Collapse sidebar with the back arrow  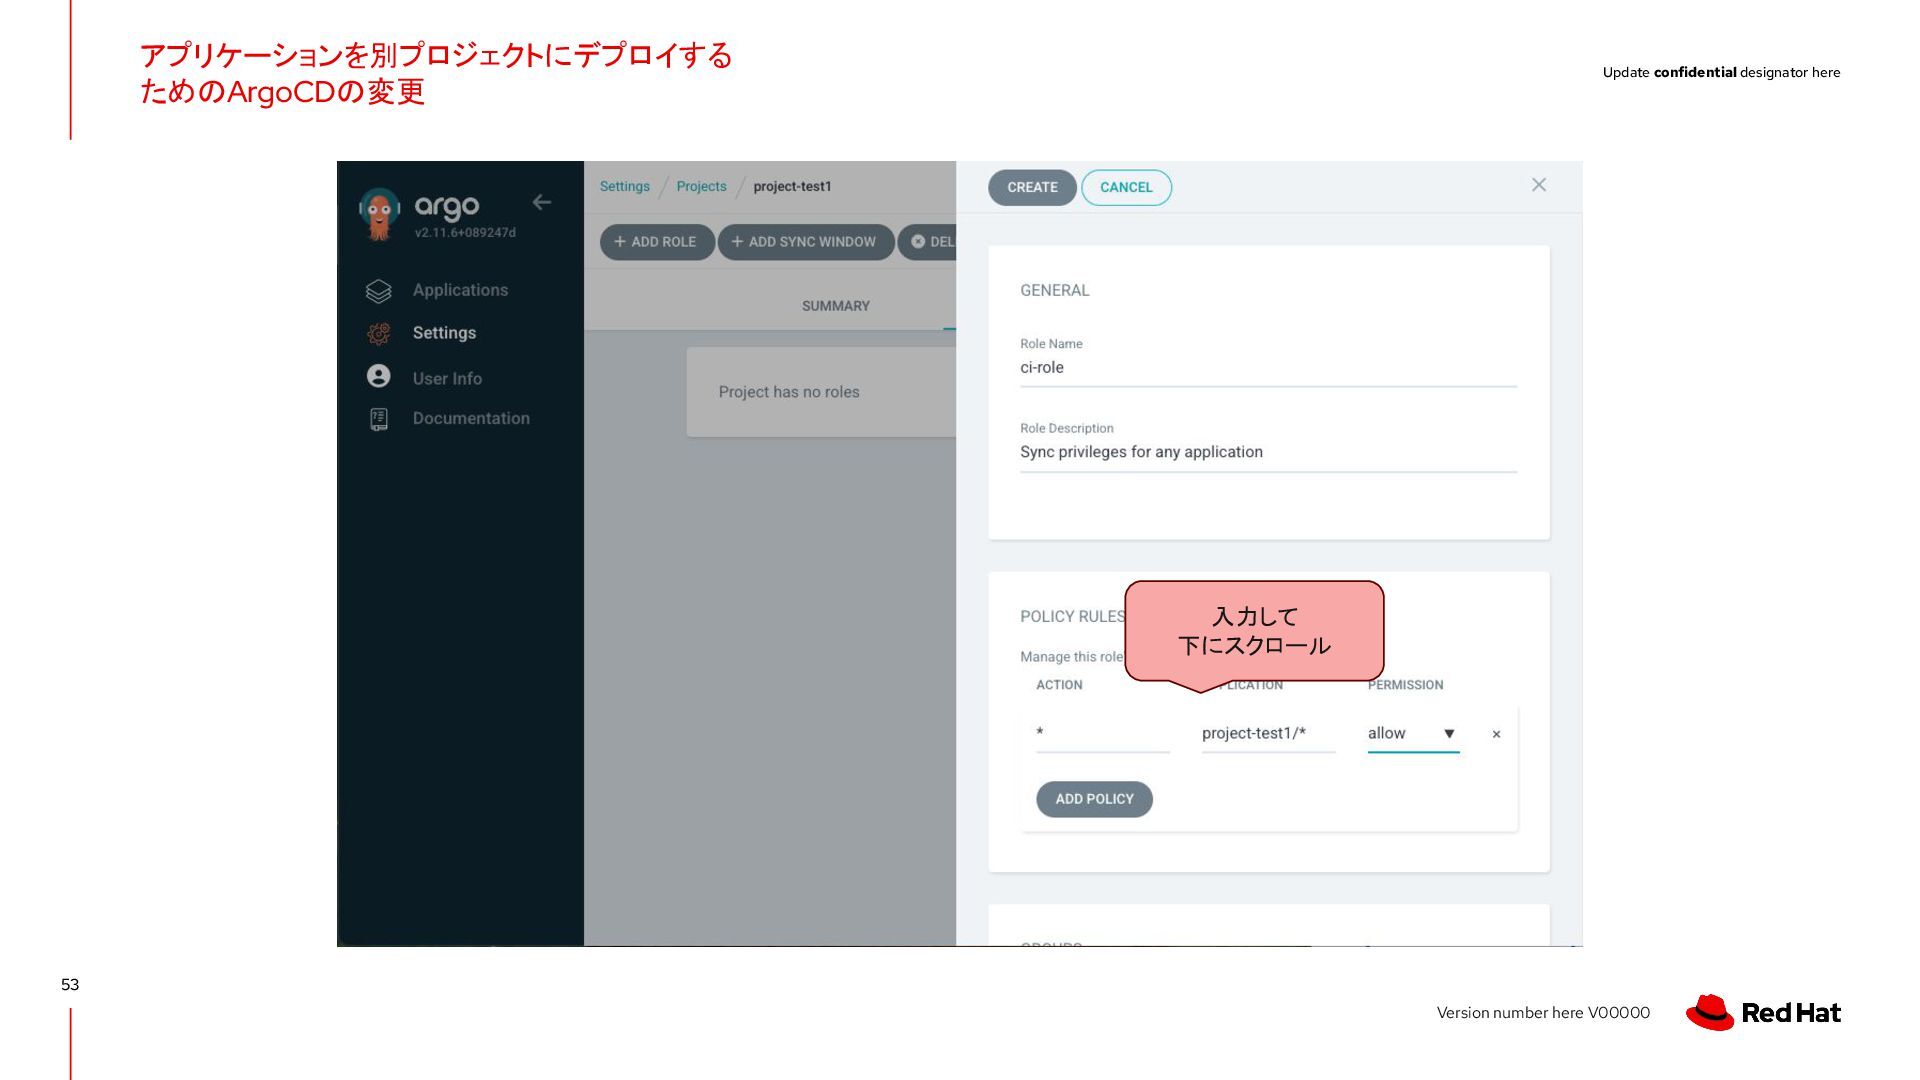coord(542,202)
